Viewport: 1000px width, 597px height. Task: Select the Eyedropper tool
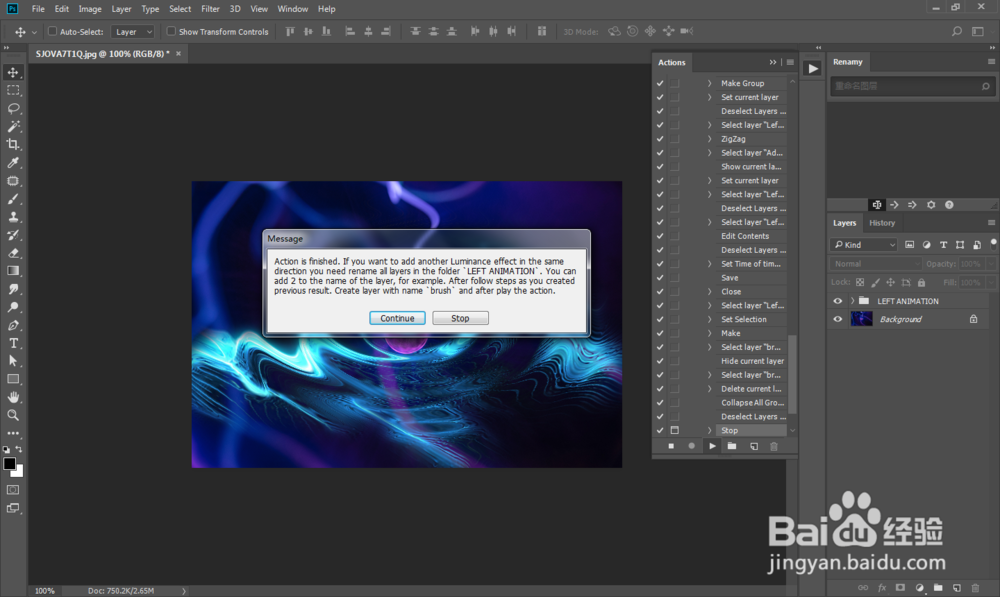[13, 163]
